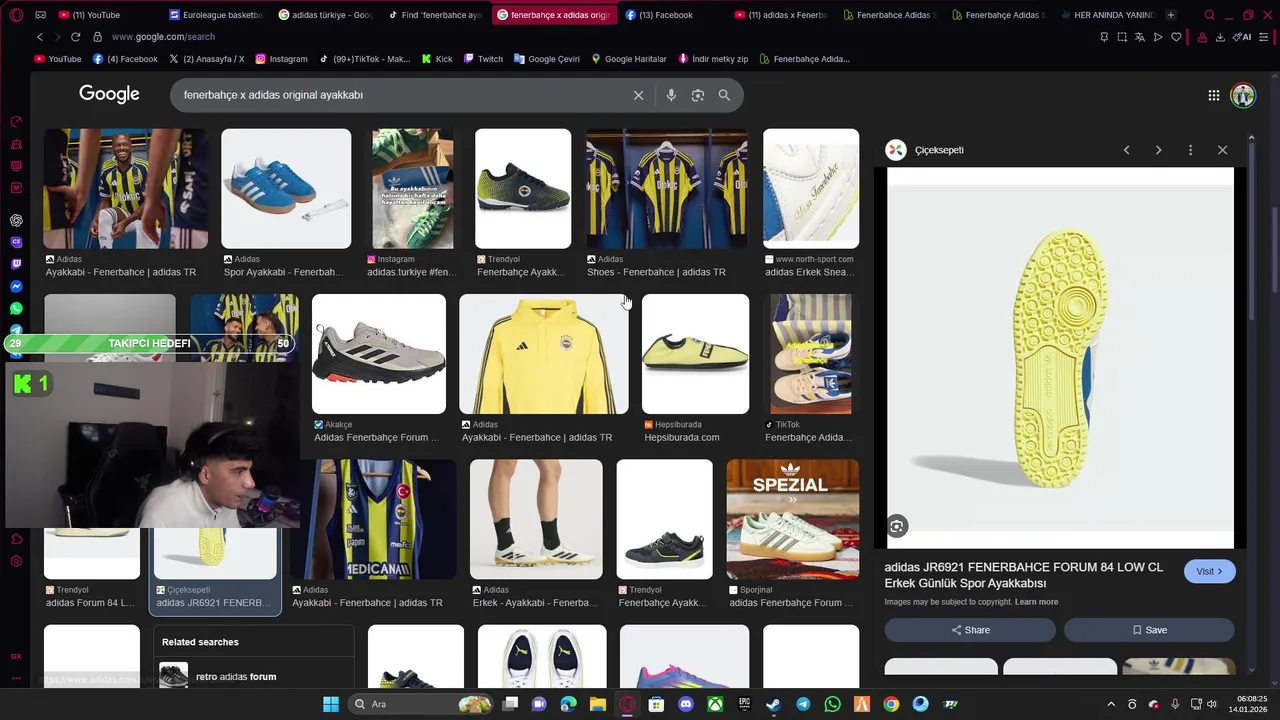Image resolution: width=1280 pixels, height=720 pixels.
Task: Click the large yellow sole preview image
Action: pyautogui.click(x=1060, y=358)
